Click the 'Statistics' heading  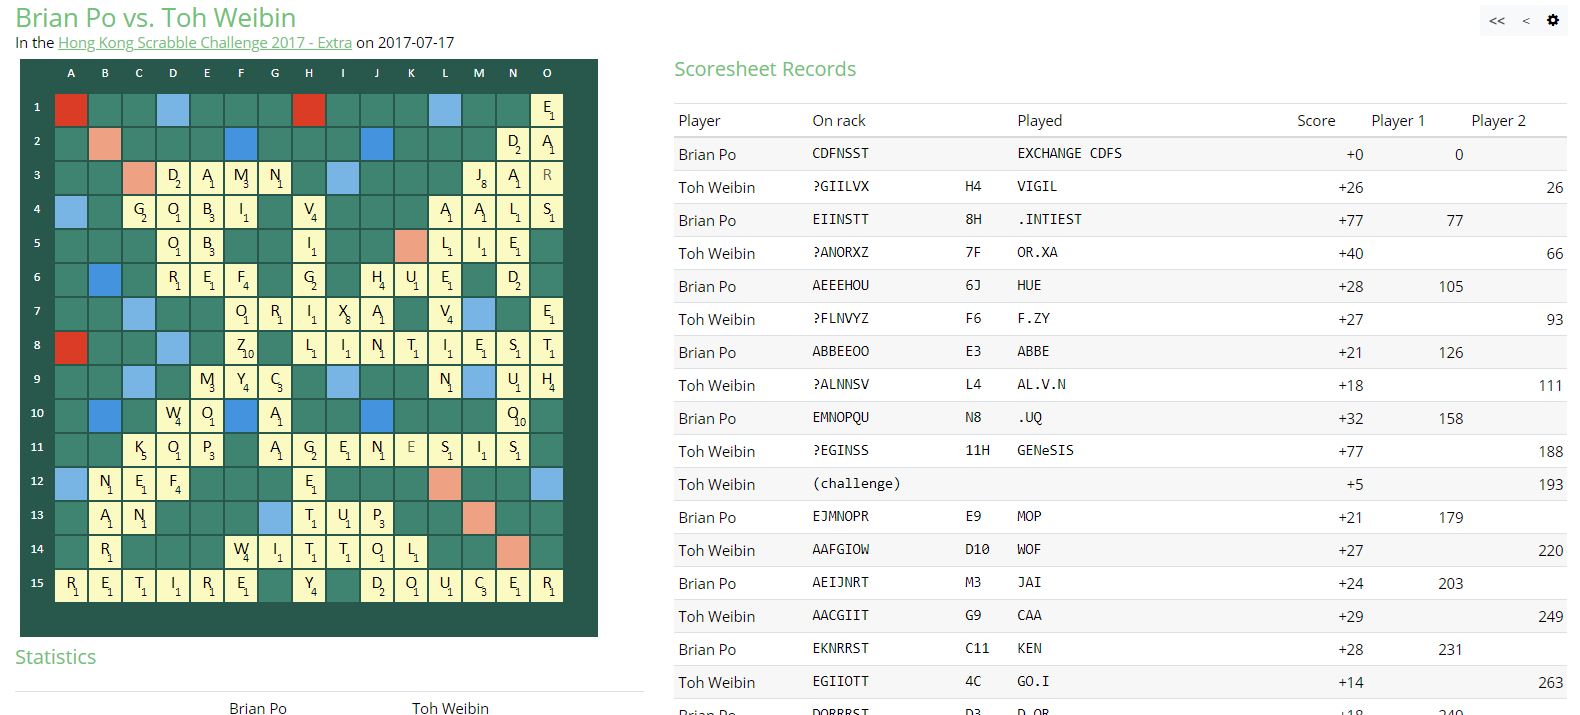pos(56,657)
